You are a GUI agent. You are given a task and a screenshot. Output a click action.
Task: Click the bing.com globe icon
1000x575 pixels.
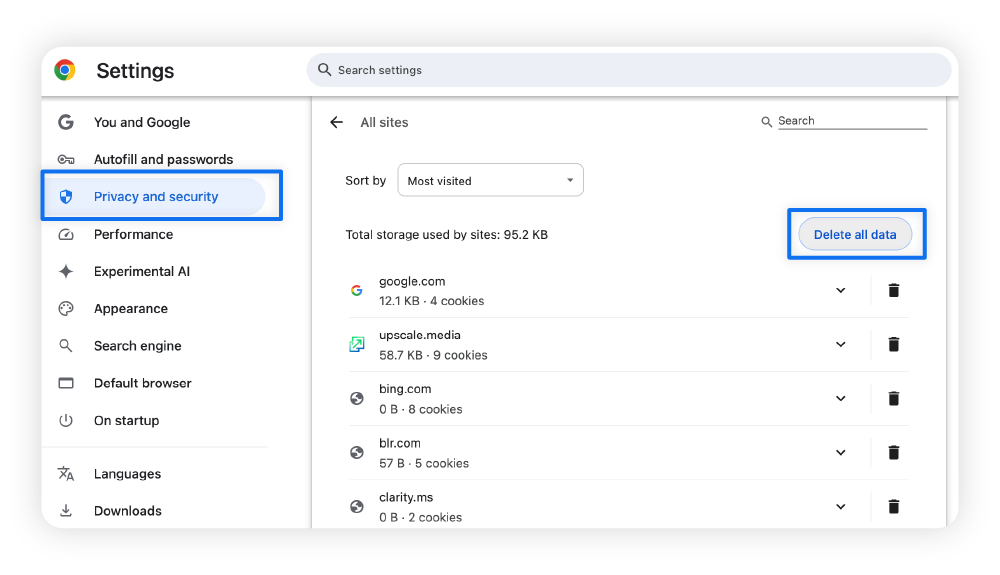coord(357,398)
